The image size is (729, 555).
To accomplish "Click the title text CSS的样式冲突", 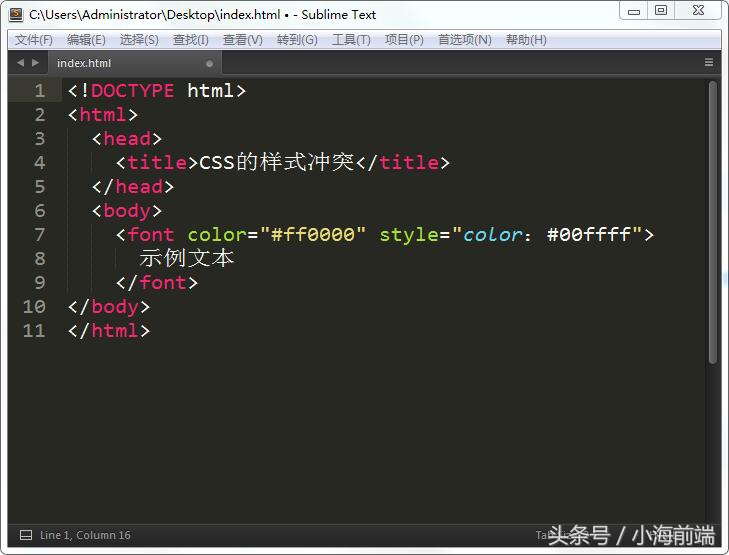I will (x=277, y=162).
